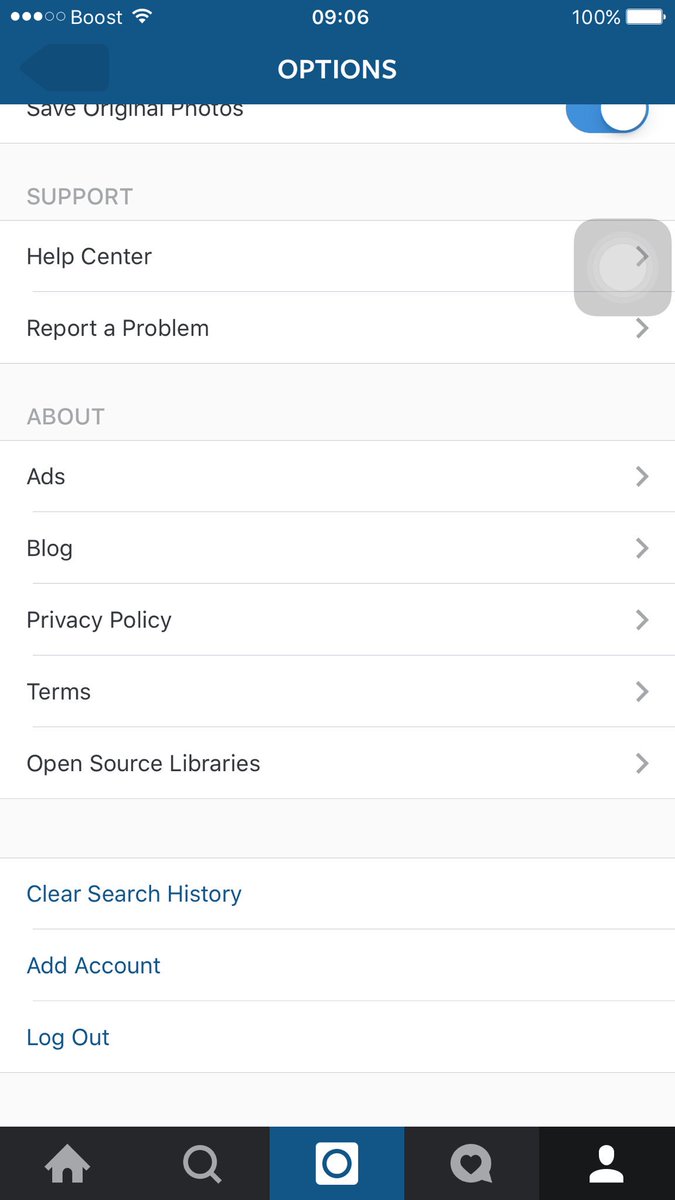Expand the Report a Problem chevron
This screenshot has width=675, height=1200.
(642, 328)
